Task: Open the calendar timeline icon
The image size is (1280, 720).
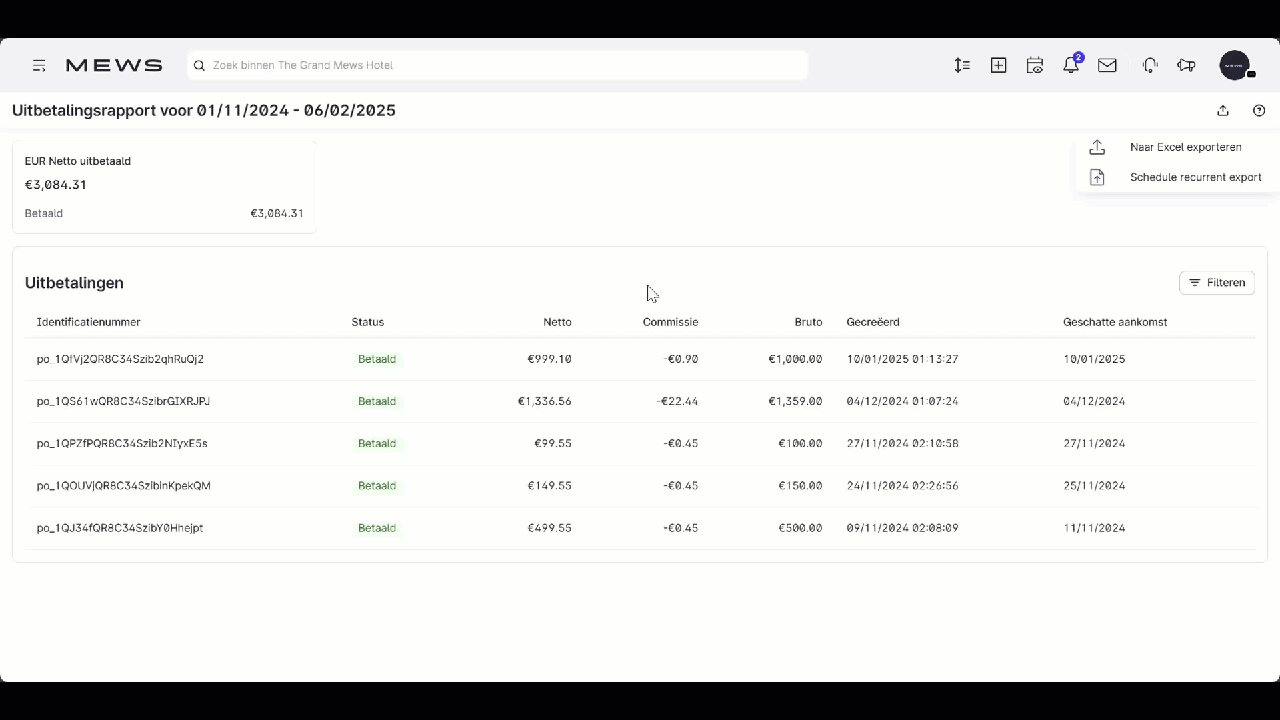Action: point(1035,65)
